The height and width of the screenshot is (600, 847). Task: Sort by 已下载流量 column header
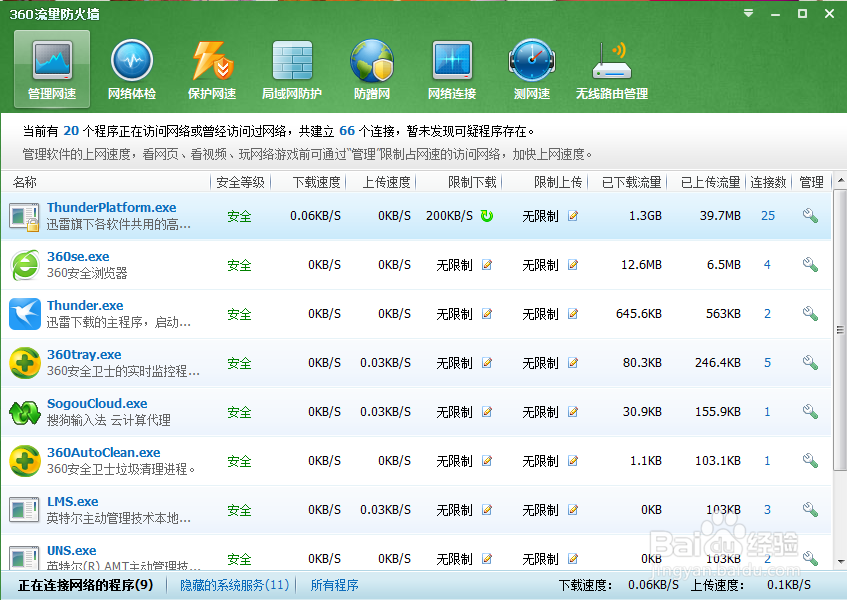pyautogui.click(x=631, y=183)
